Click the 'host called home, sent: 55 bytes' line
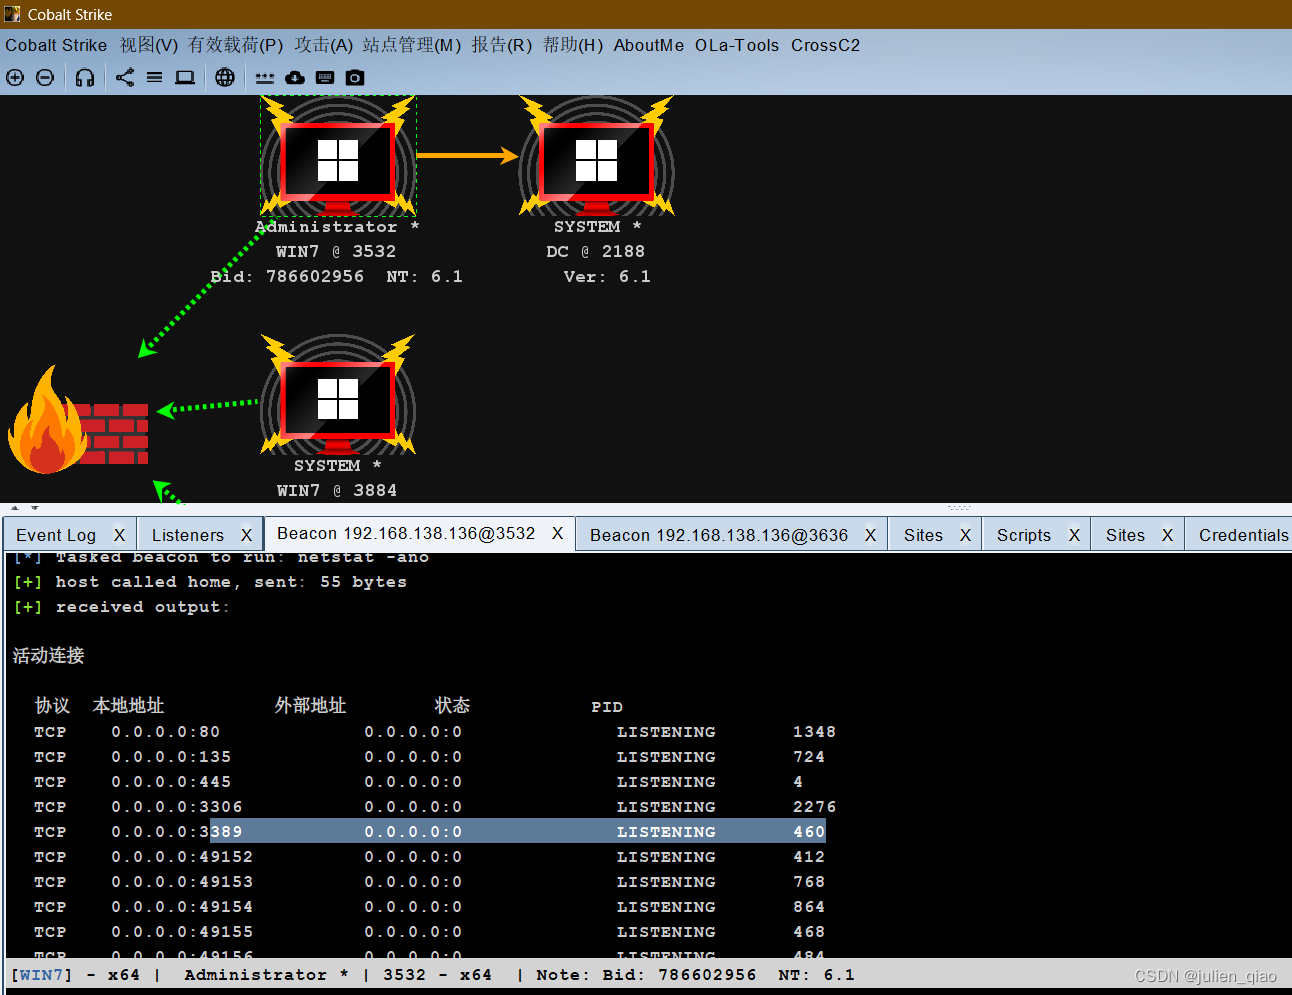Viewport: 1292px width, 995px height. pos(231,582)
